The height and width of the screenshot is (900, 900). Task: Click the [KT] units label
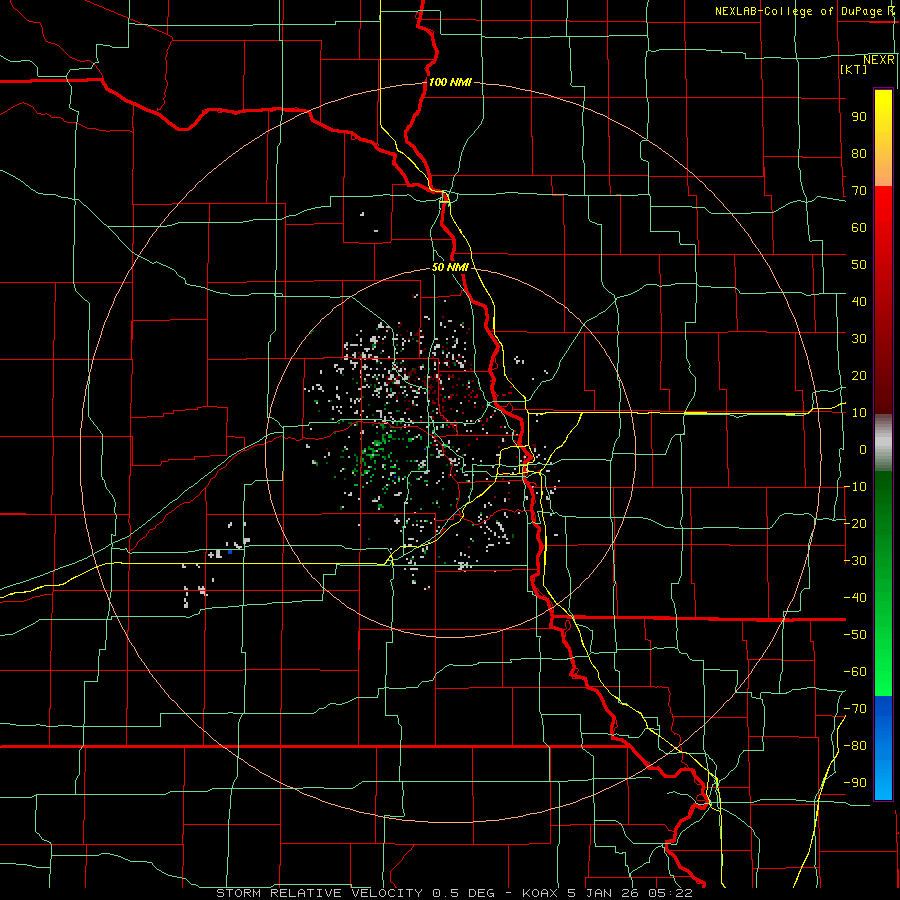854,69
